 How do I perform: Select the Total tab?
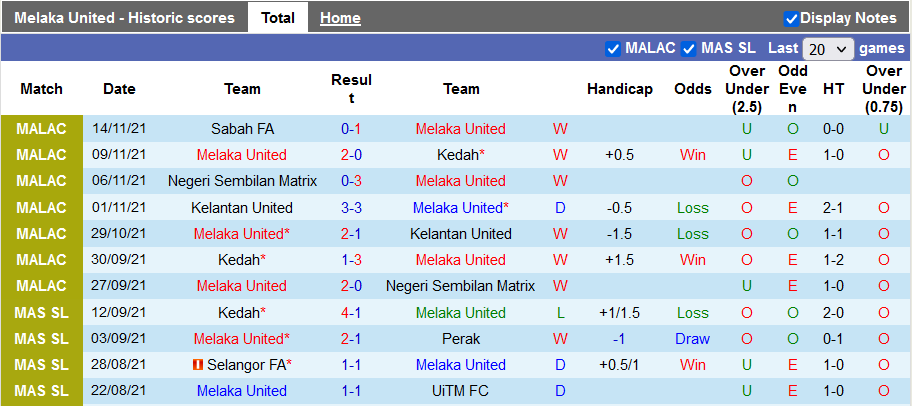(x=278, y=18)
